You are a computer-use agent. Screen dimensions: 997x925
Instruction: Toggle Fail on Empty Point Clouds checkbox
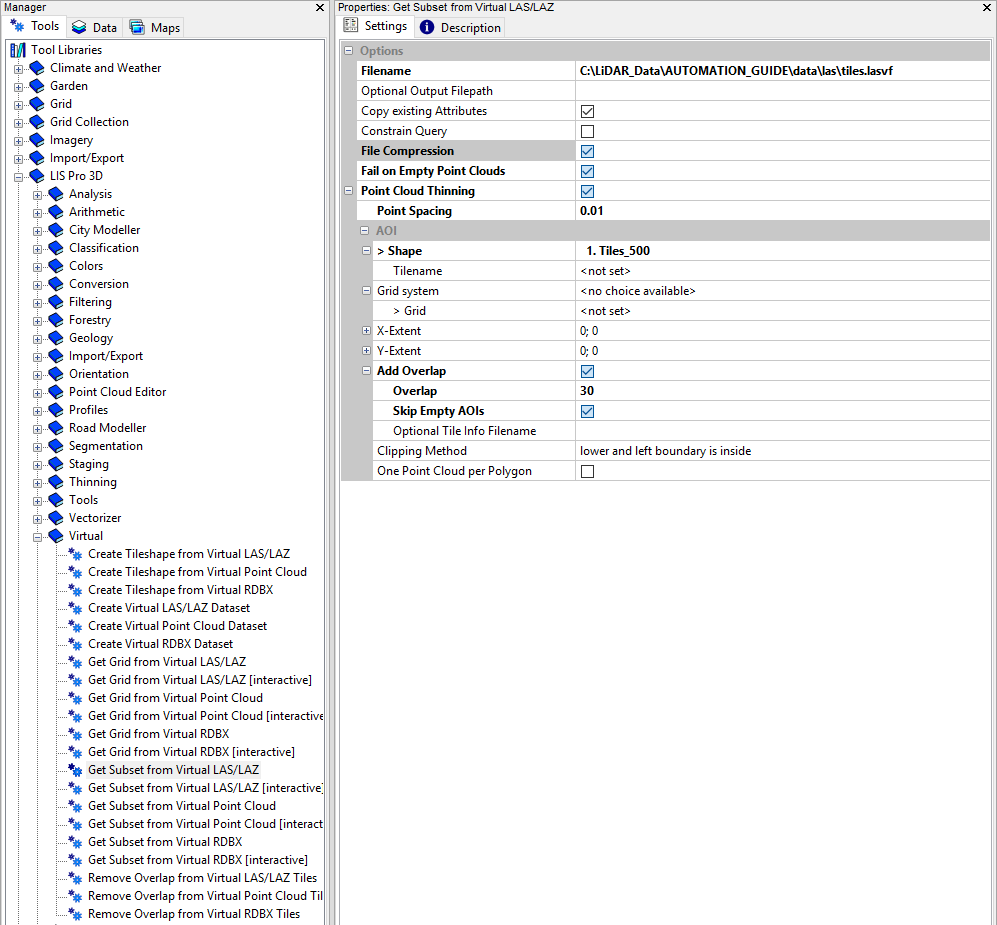[x=588, y=172]
